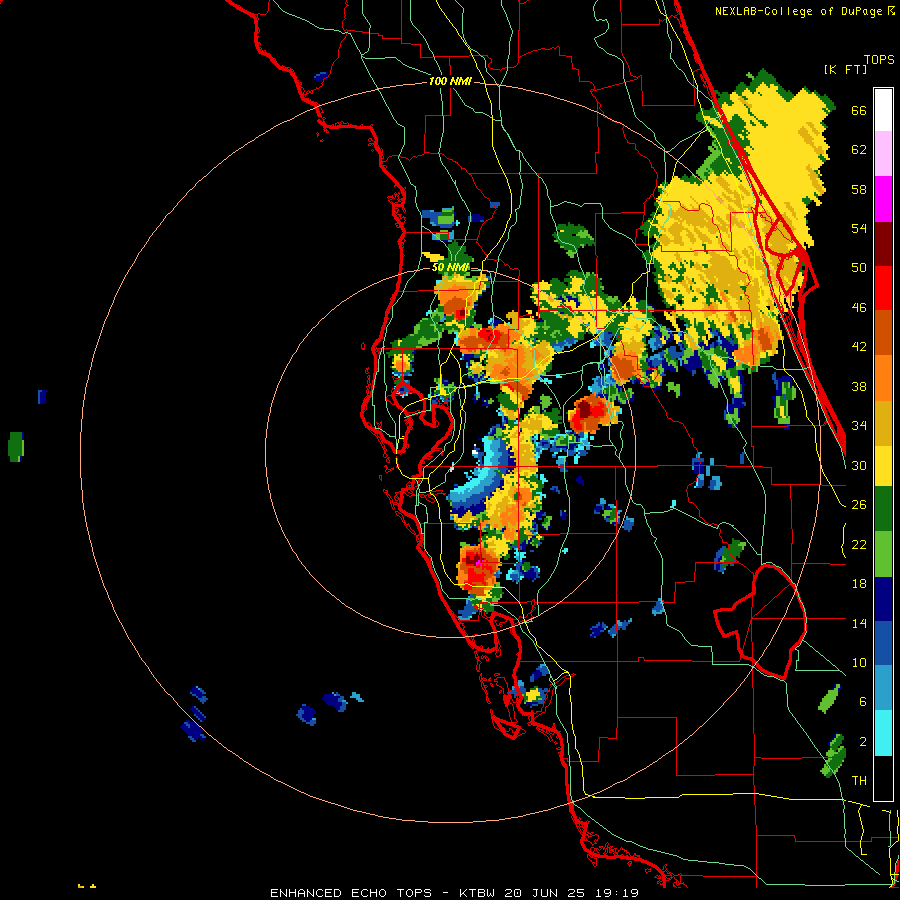Click the white swatch atop the color bar
This screenshot has width=900, height=900.
883,110
